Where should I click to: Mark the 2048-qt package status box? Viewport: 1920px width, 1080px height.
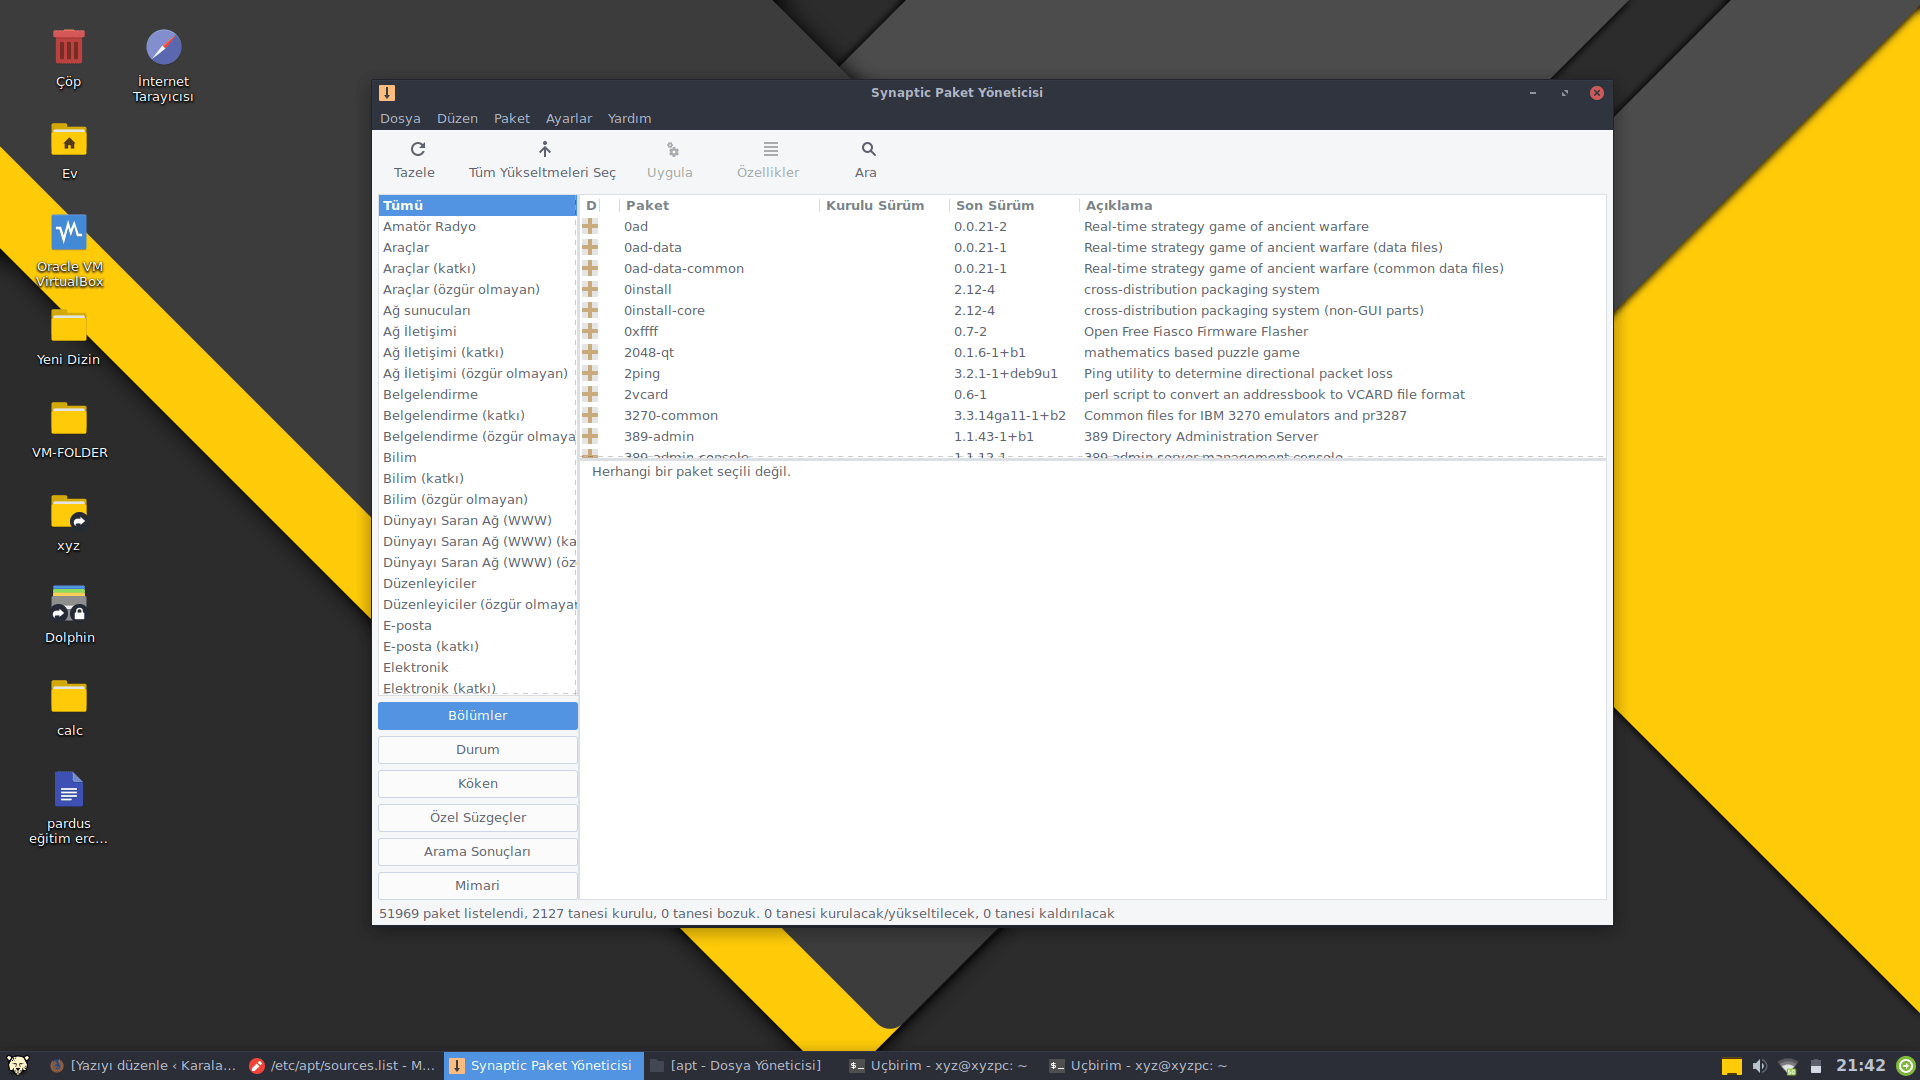coord(591,353)
